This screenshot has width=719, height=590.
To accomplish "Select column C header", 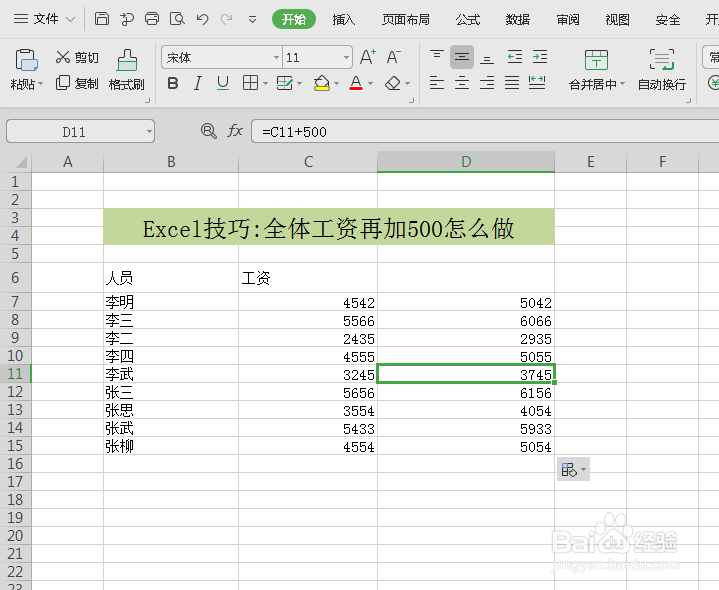I will coord(308,162).
